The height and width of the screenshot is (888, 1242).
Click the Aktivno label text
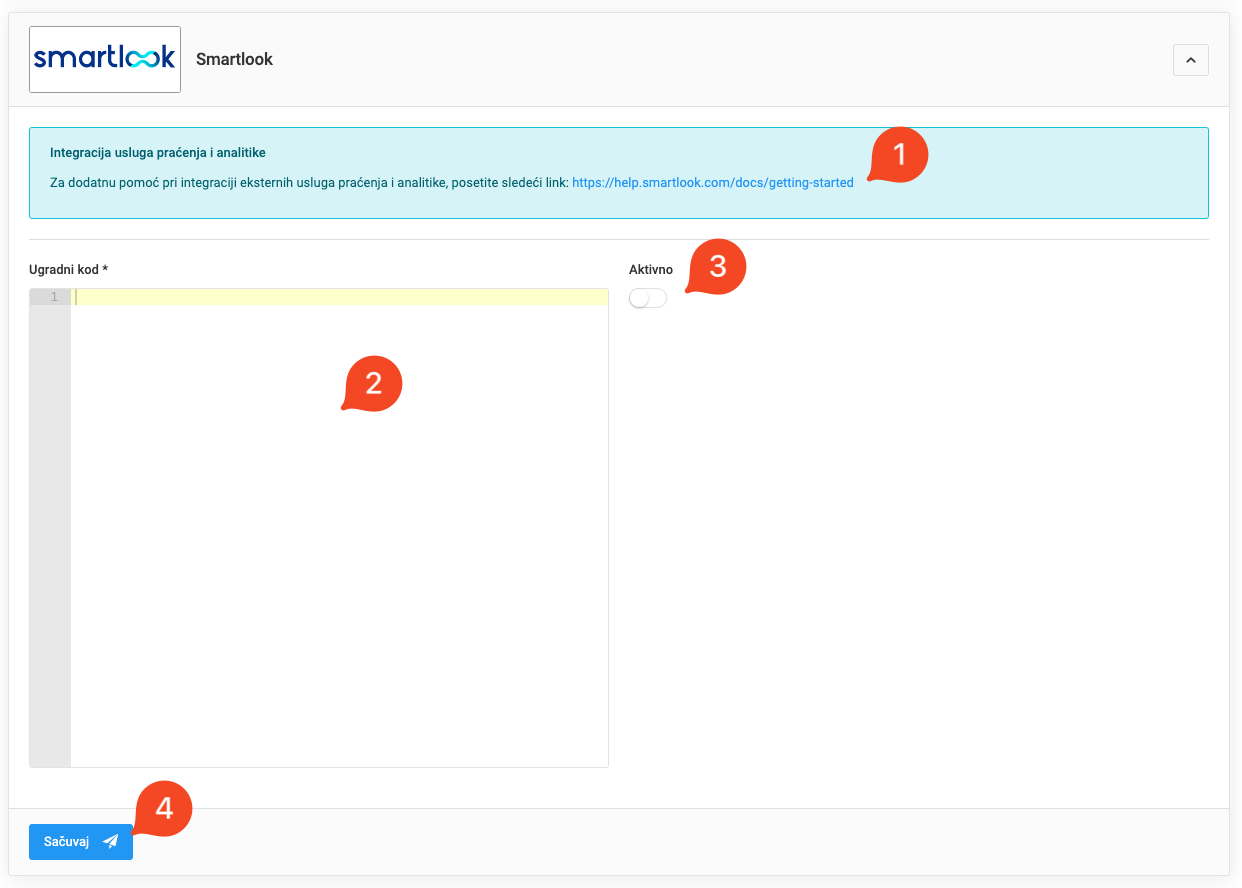651,270
